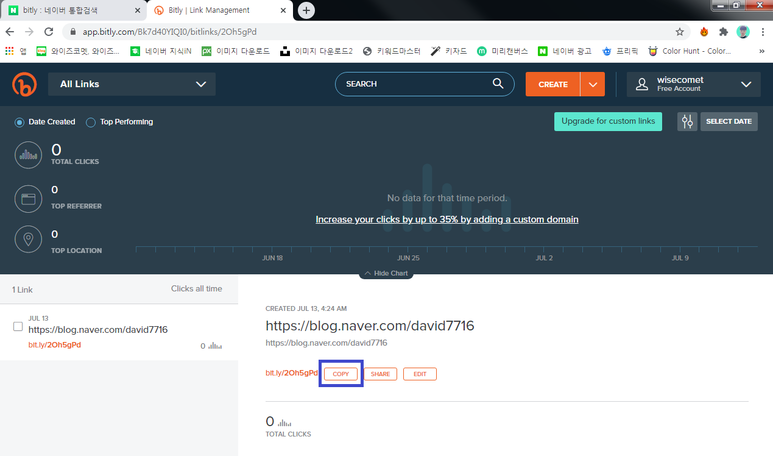Switch to Bitly Link Management tab
The height and width of the screenshot is (456, 773).
(219, 10)
